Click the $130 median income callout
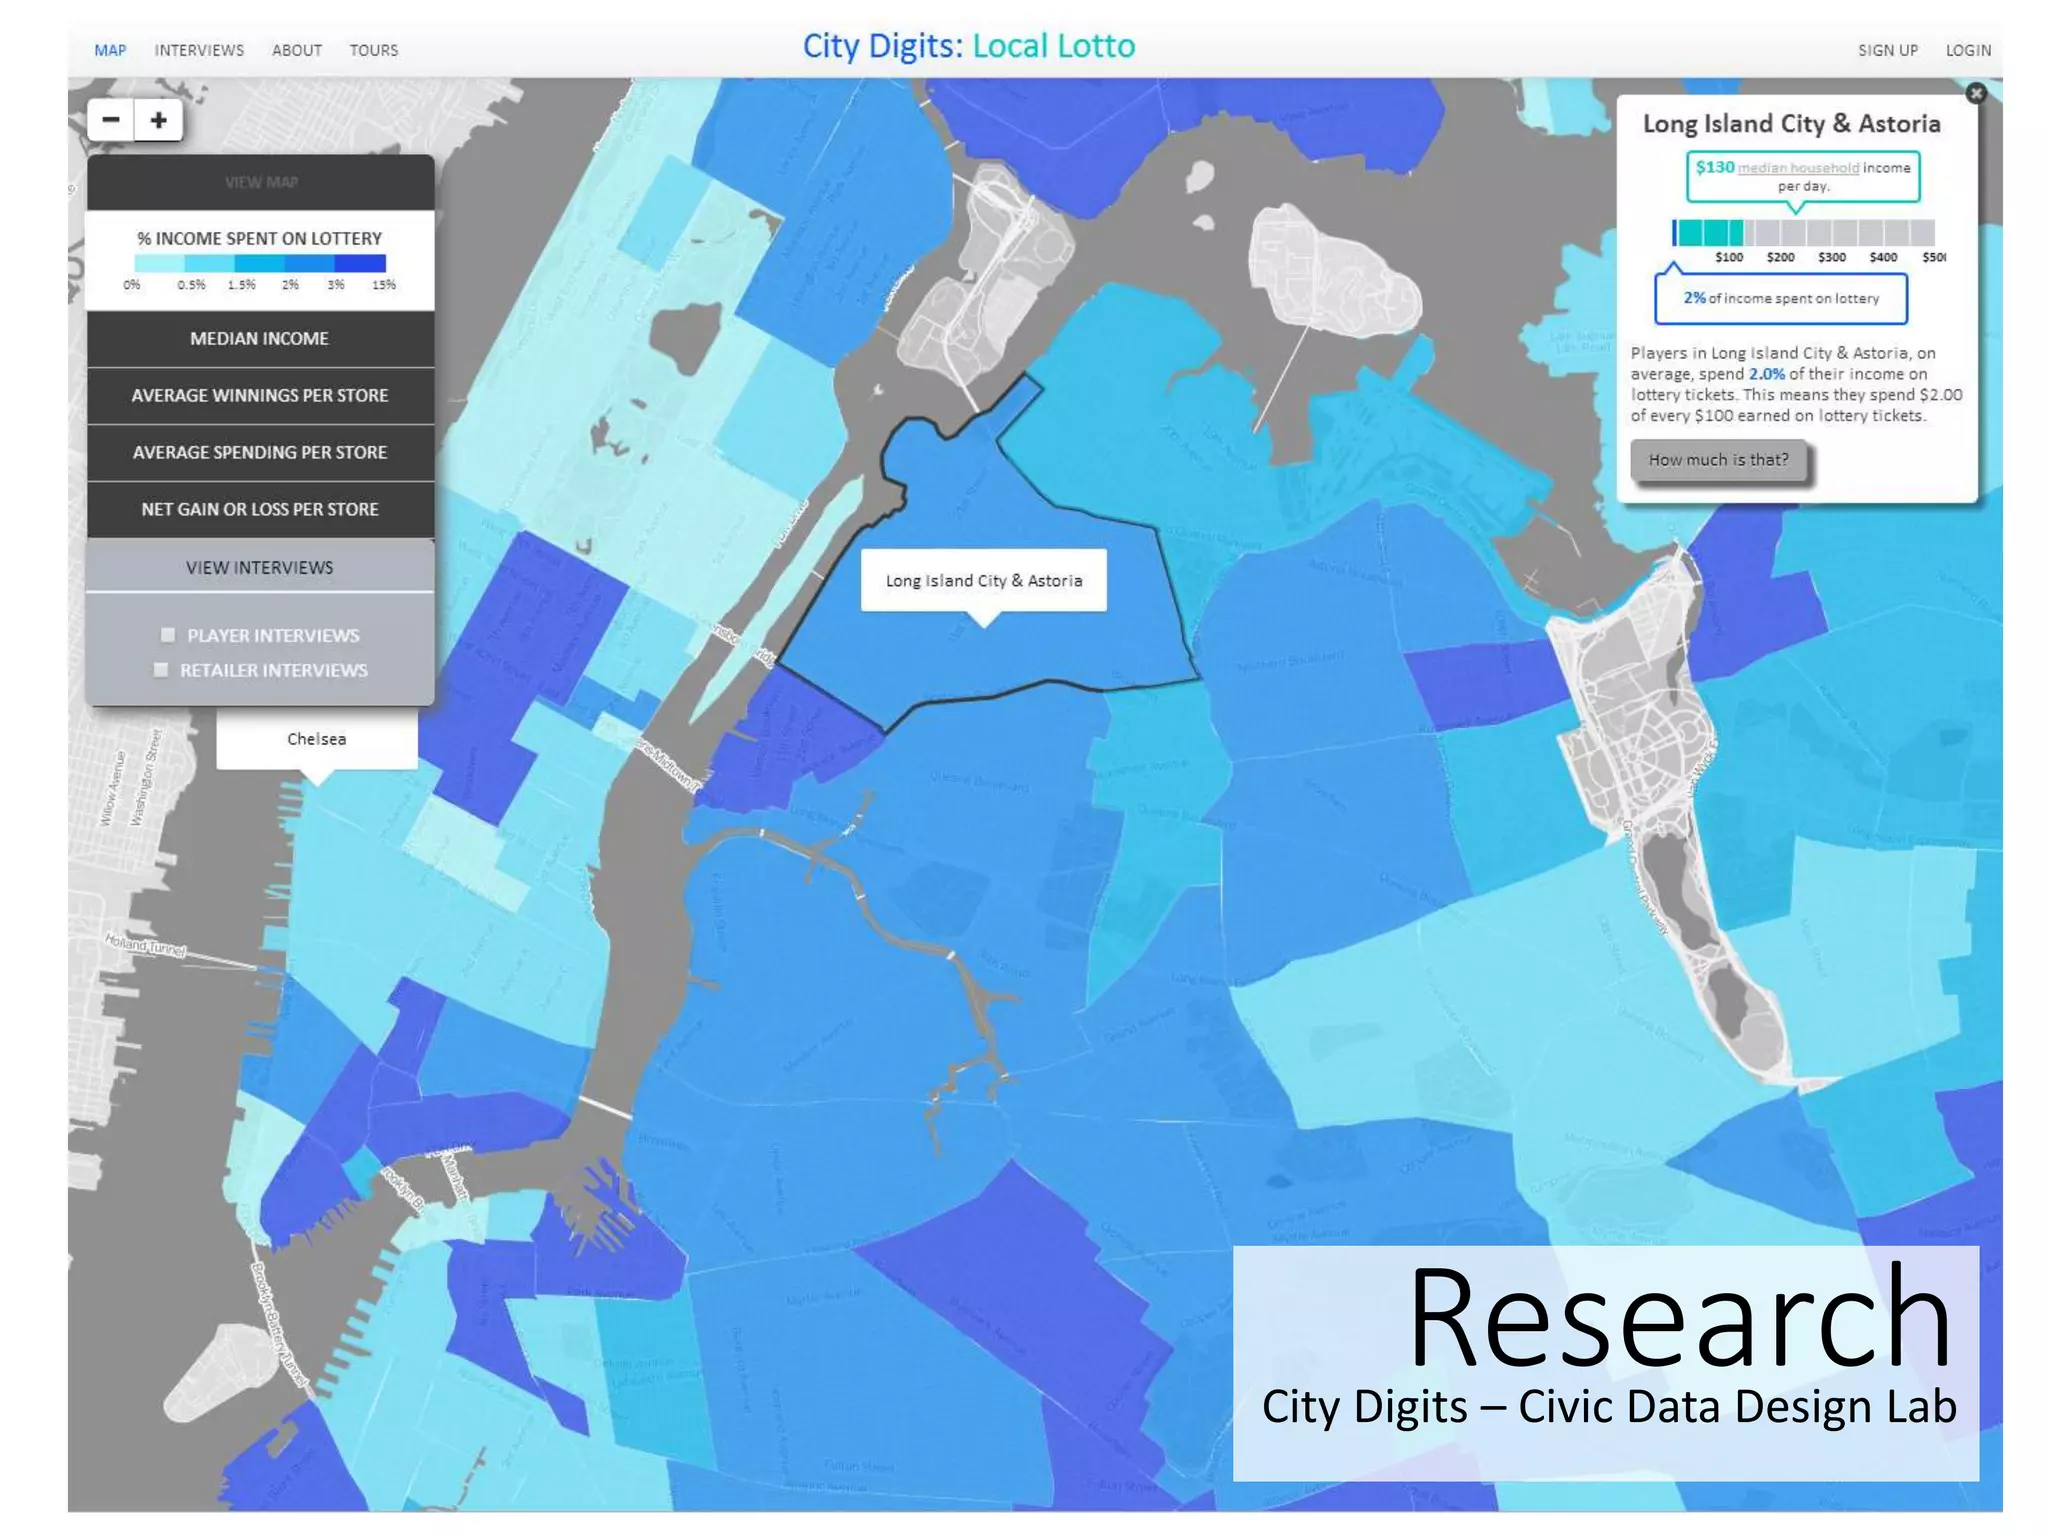2048x1536 pixels. [x=1803, y=177]
